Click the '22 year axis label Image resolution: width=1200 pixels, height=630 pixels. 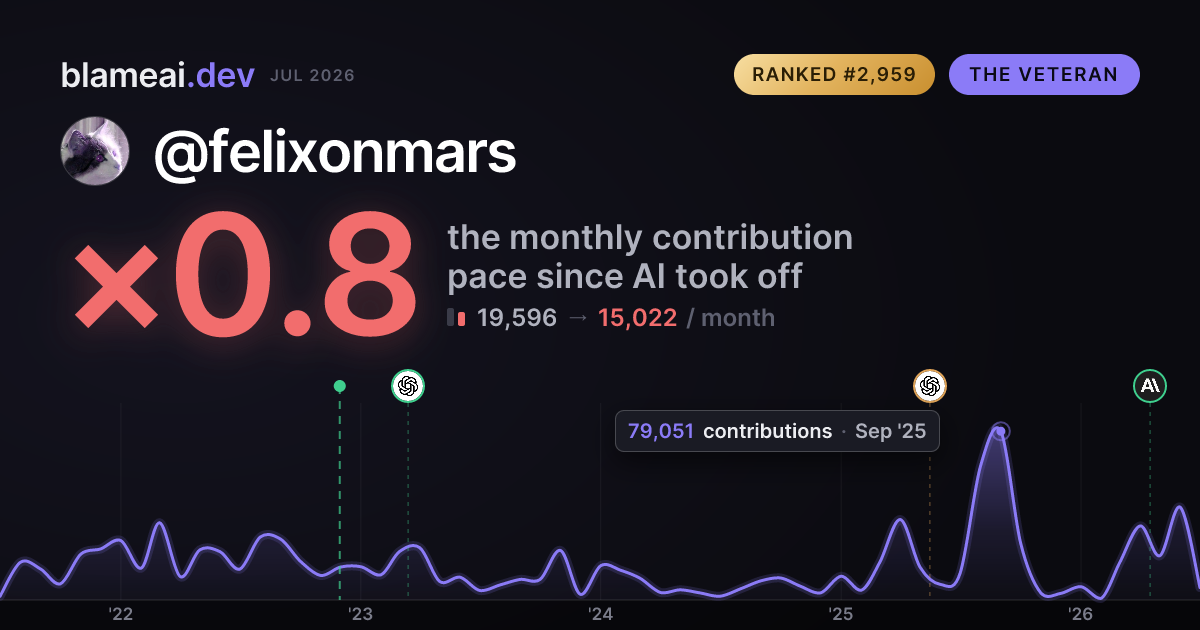coord(121,614)
